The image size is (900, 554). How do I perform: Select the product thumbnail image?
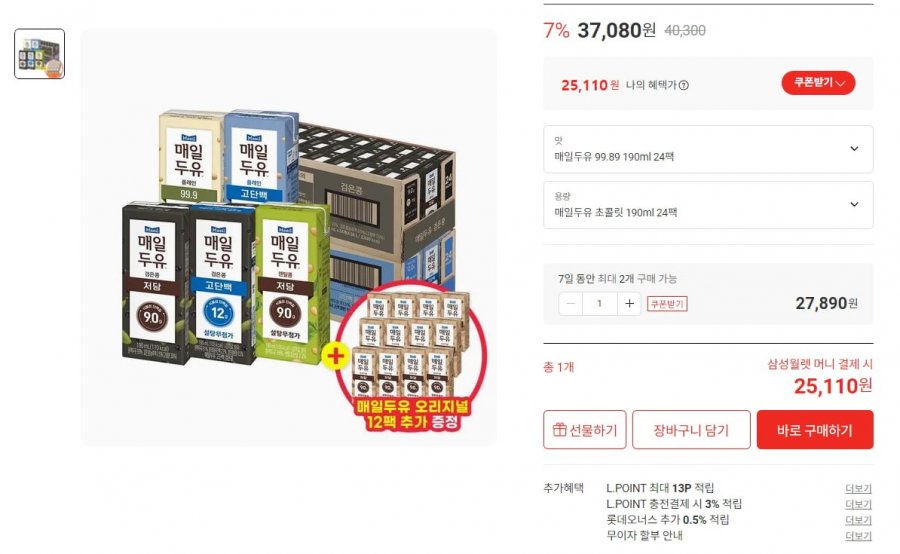coord(40,54)
